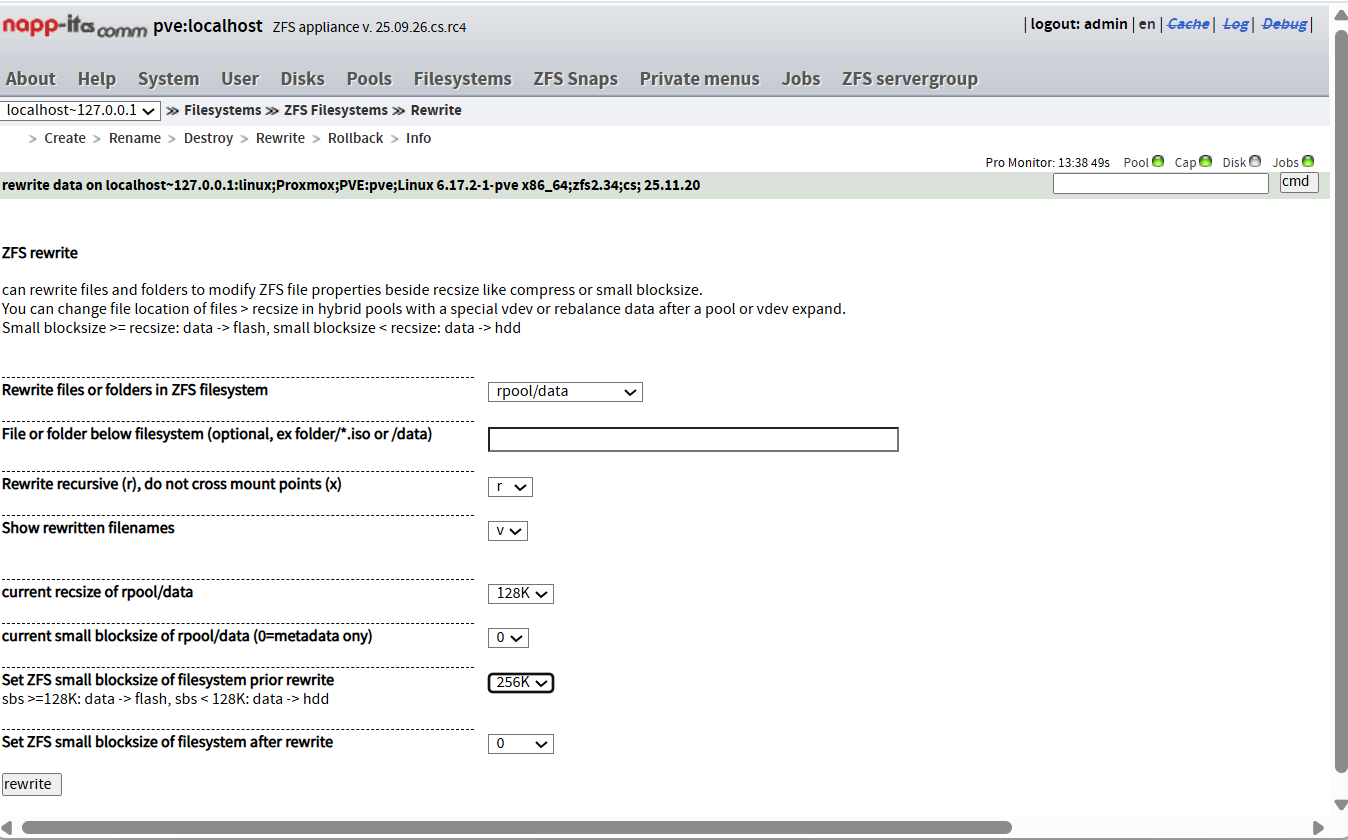This screenshot has width=1348, height=840.
Task: Click the en language link
Action: (x=1147, y=24)
